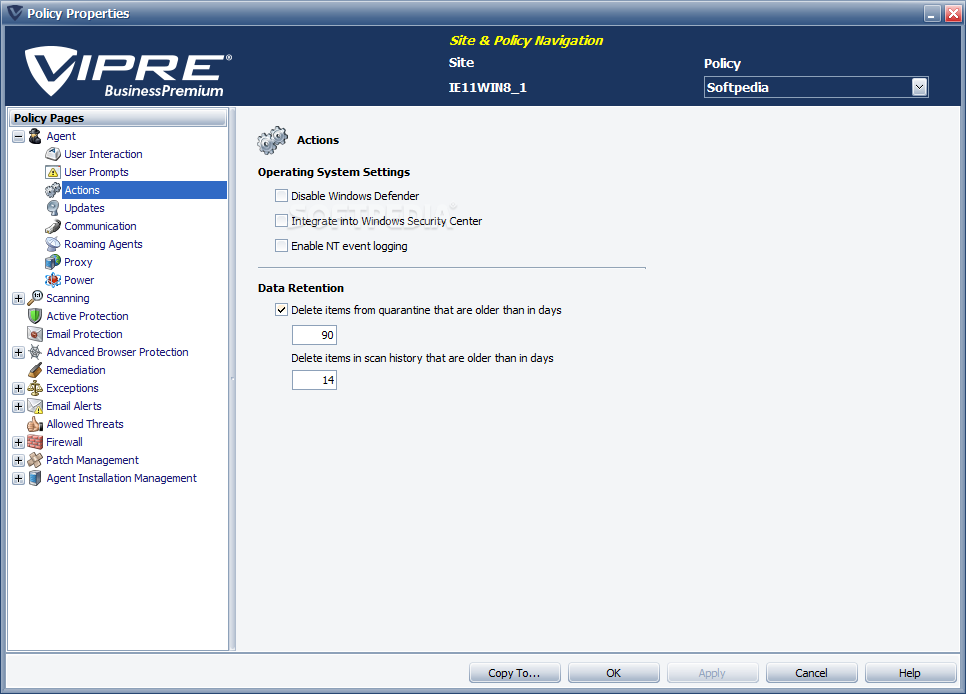Click the Policy Pages panel header
The width and height of the screenshot is (966, 694).
coord(118,118)
